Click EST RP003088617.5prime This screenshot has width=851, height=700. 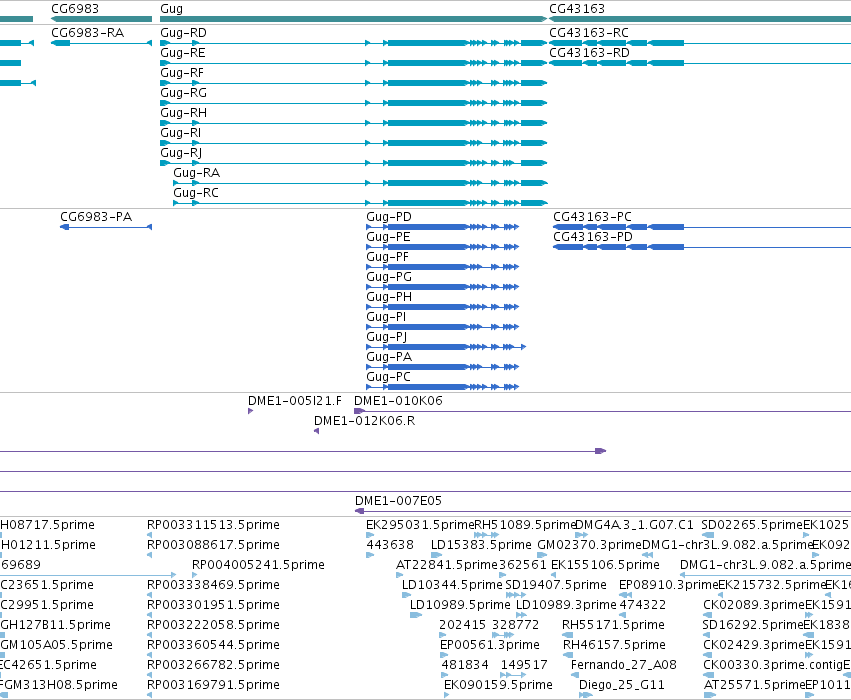213,545
